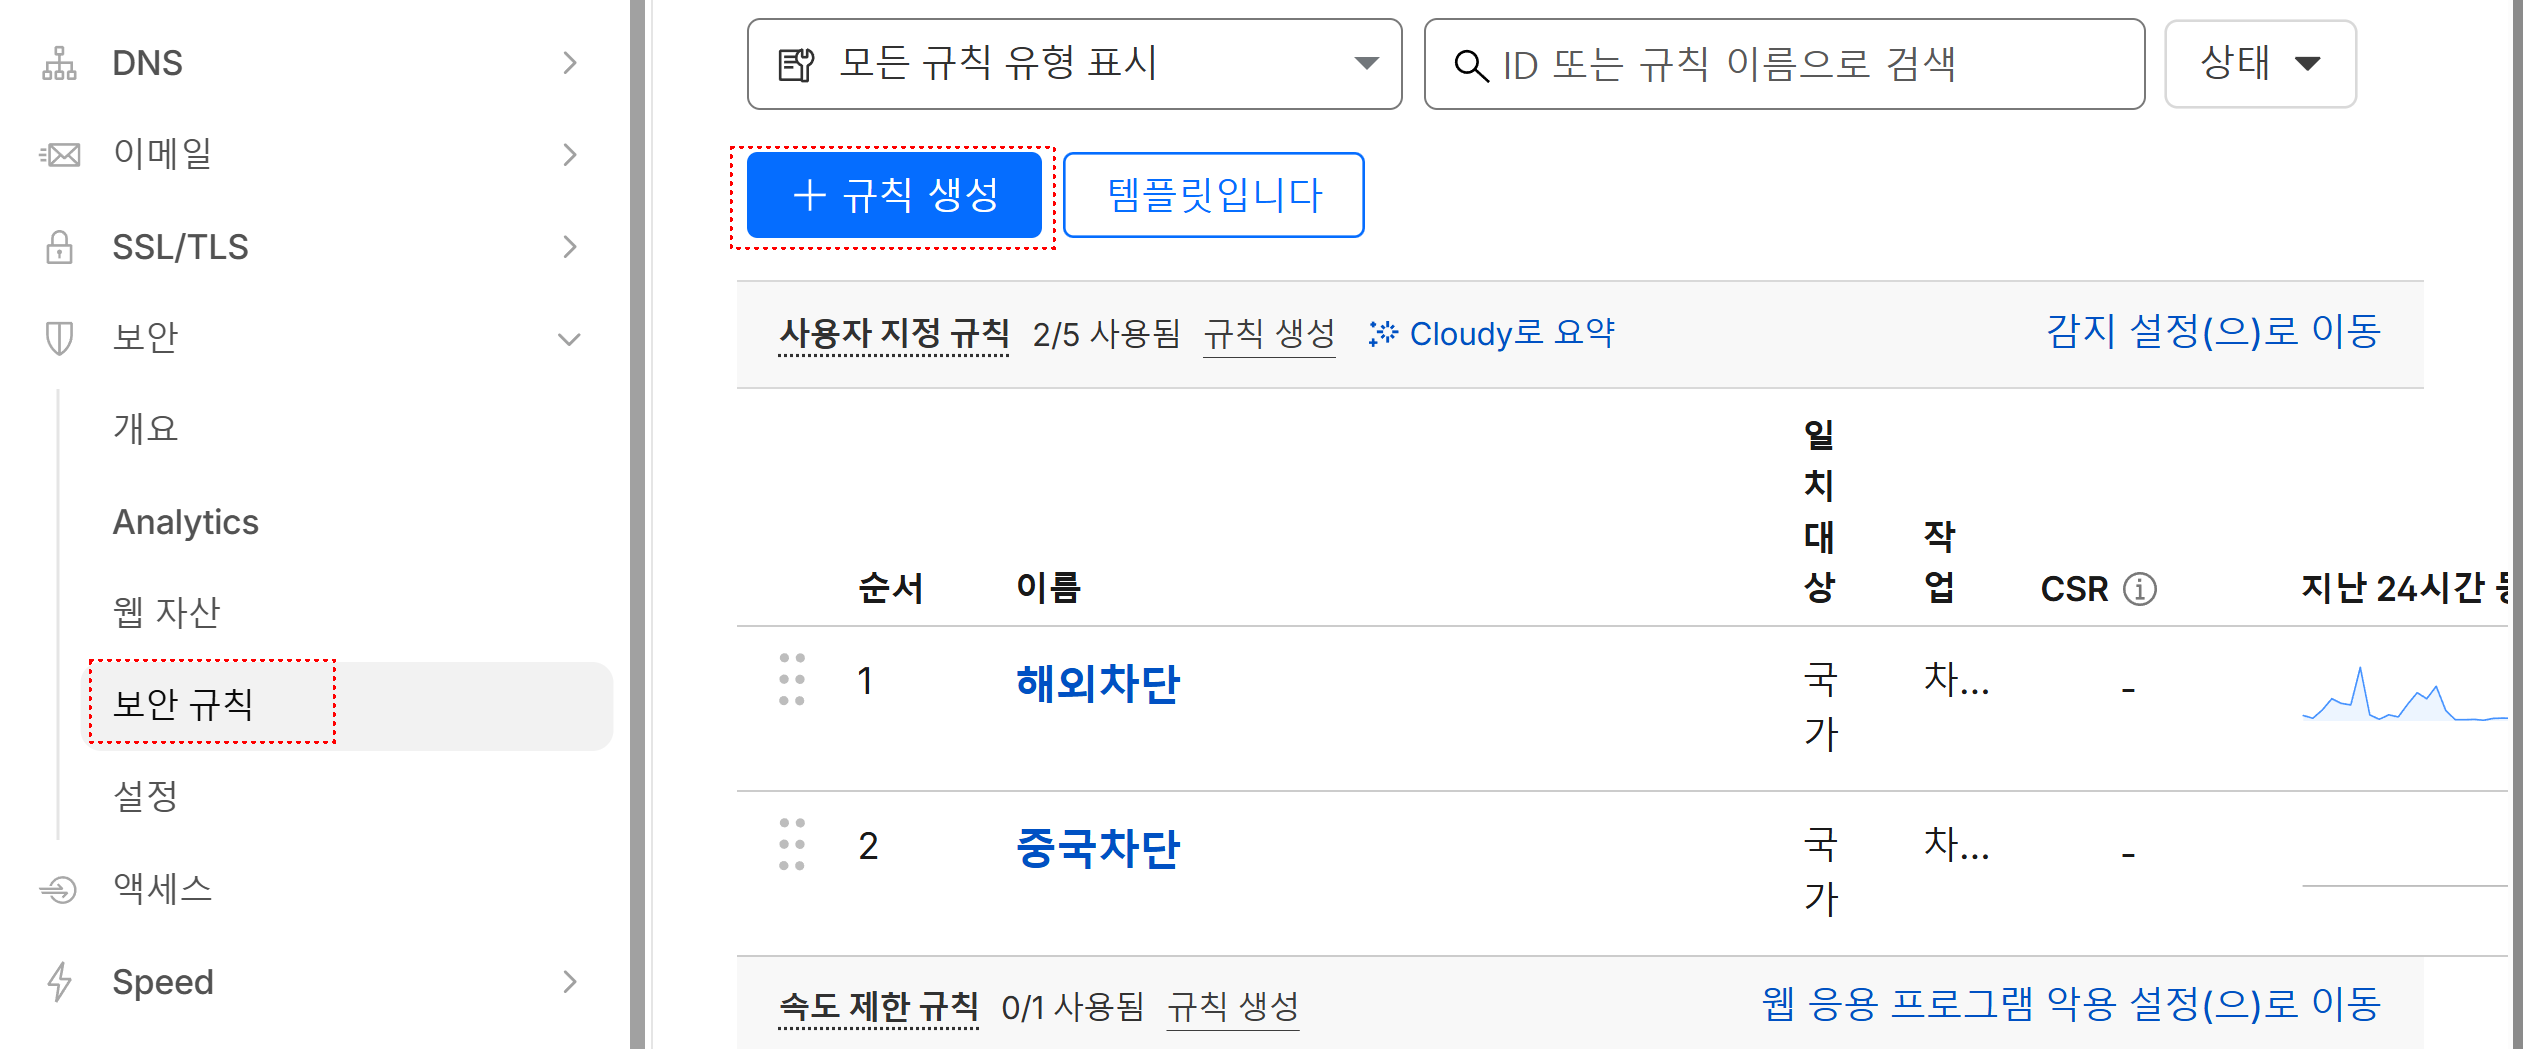Click the email envelope icon
Image resolution: width=2523 pixels, height=1049 pixels.
tap(59, 155)
